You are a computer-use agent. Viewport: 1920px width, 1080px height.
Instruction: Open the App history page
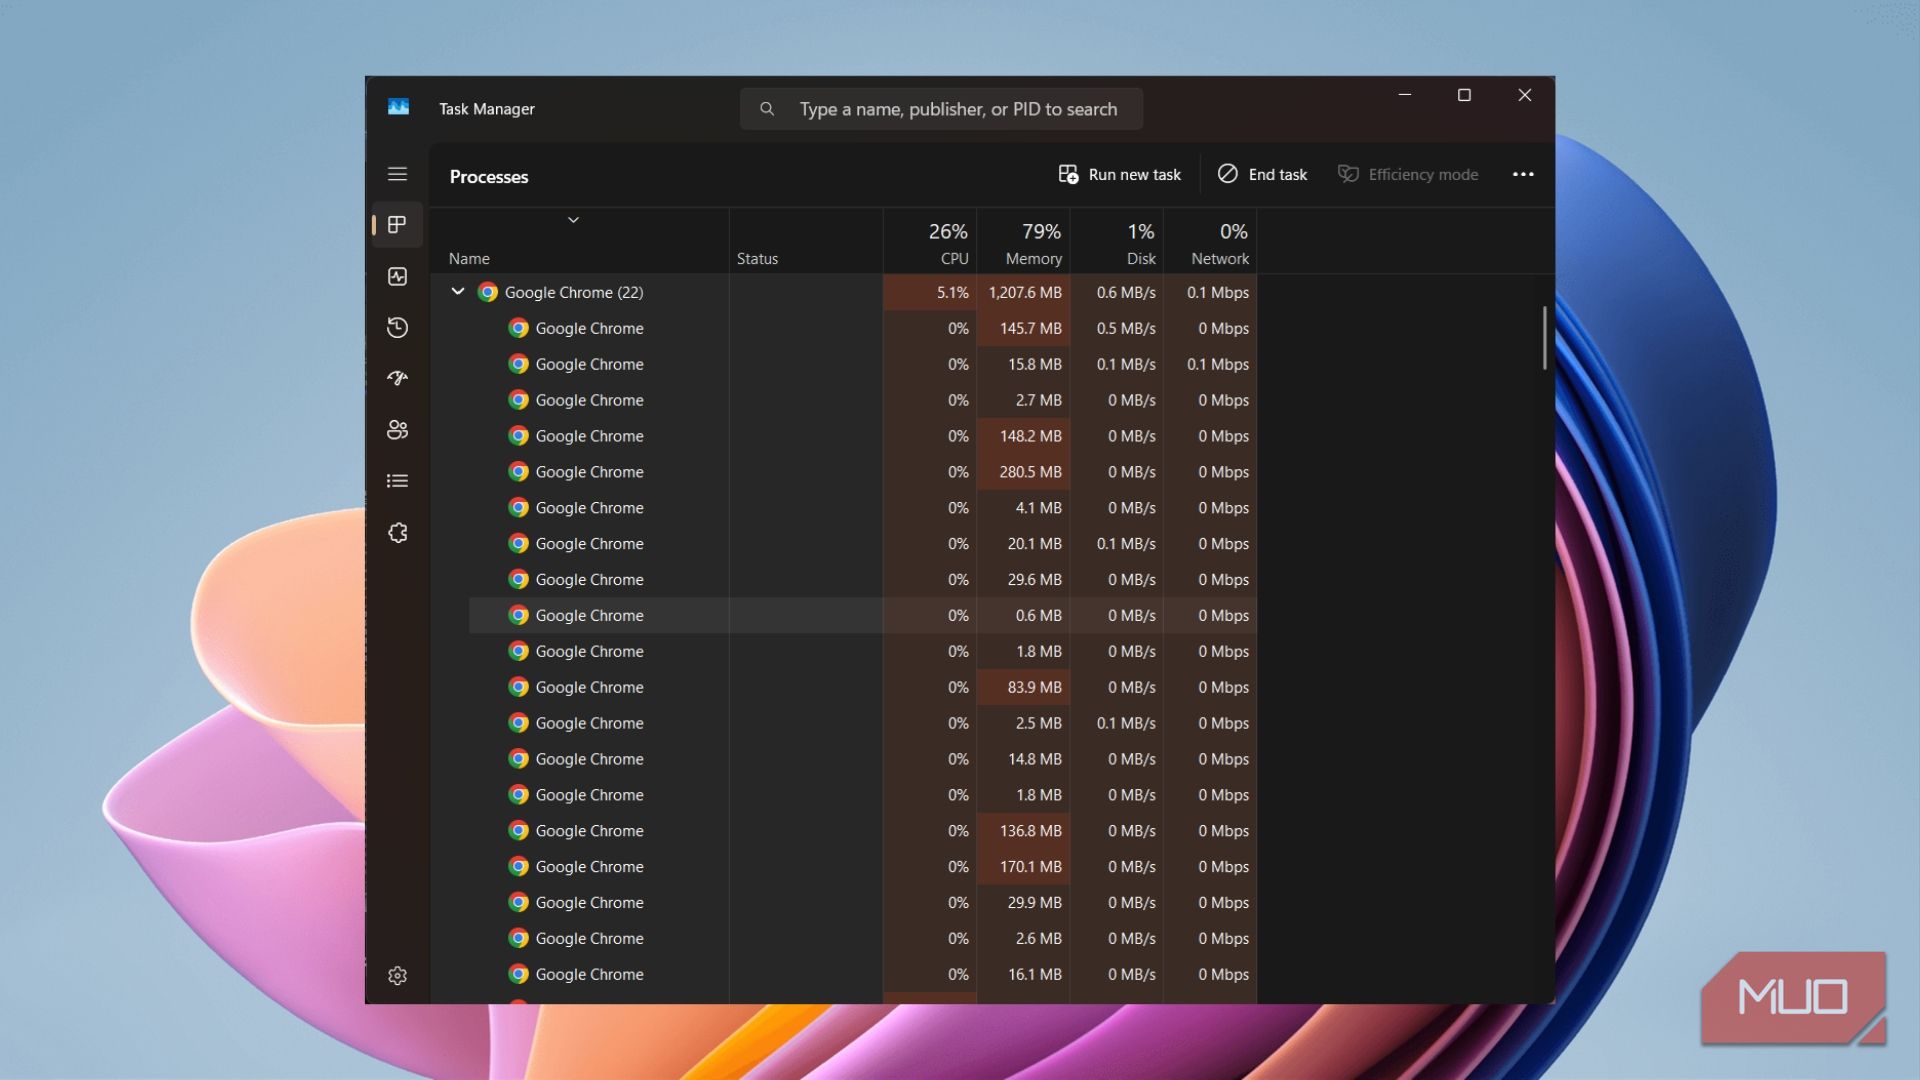pos(397,327)
